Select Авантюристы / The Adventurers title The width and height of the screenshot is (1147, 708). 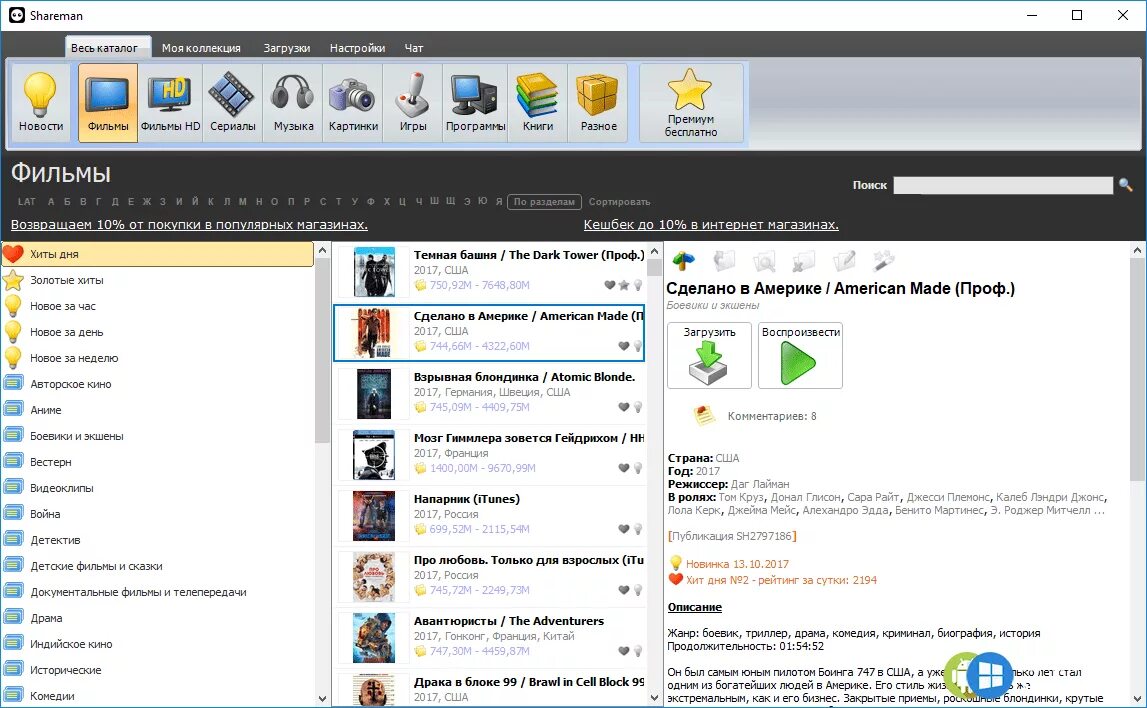pos(509,621)
